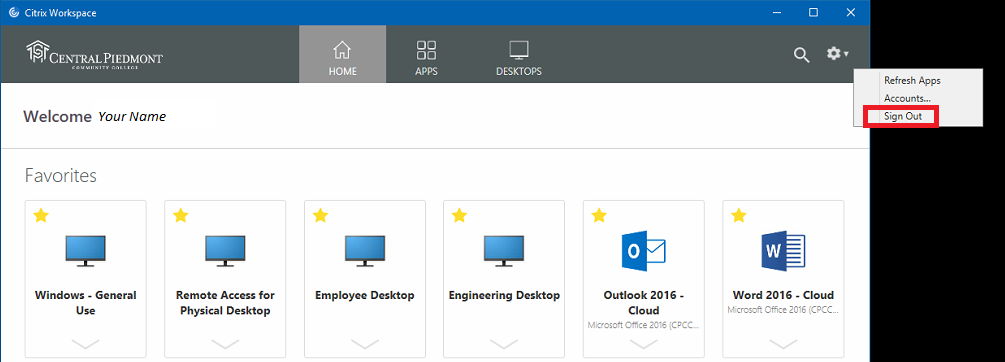Expand details chevron for Windows - General Use
The width and height of the screenshot is (1005, 362).
(85, 344)
